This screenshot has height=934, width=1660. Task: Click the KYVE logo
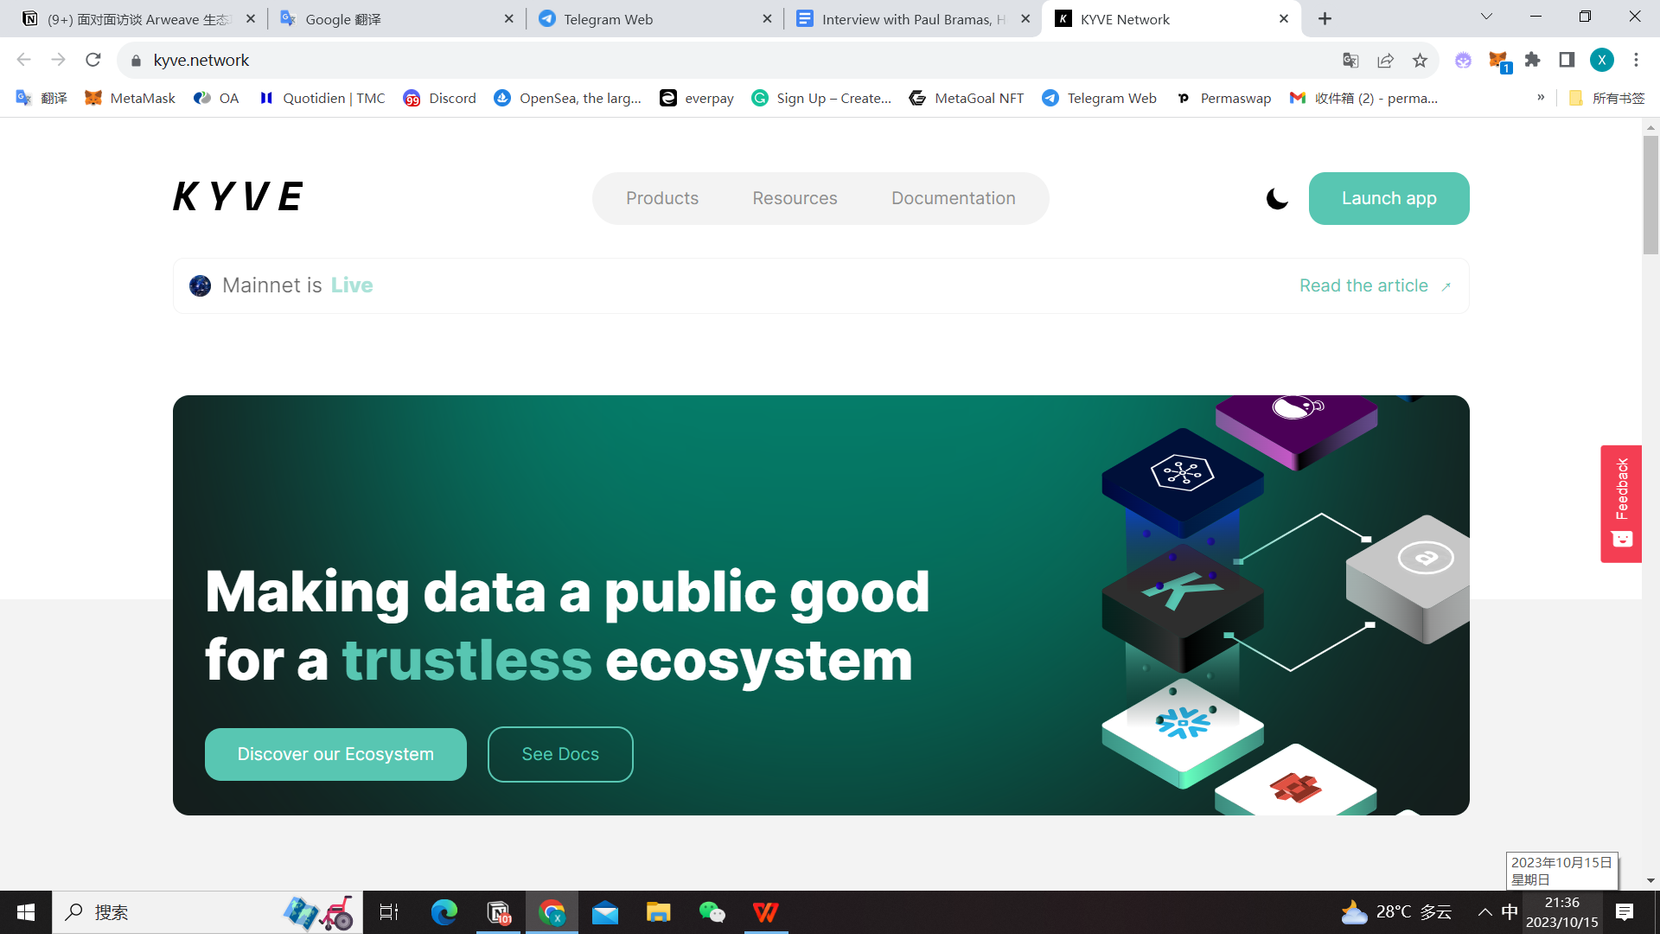238,197
